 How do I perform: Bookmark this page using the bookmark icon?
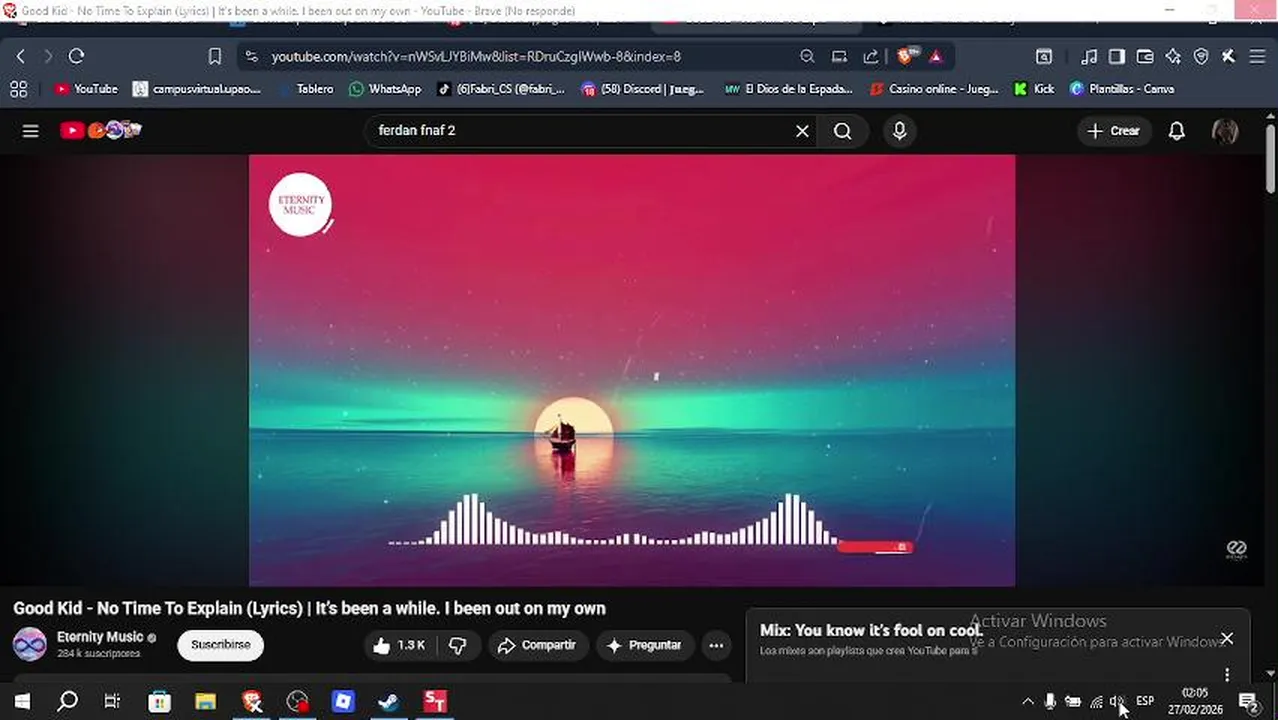tap(214, 57)
